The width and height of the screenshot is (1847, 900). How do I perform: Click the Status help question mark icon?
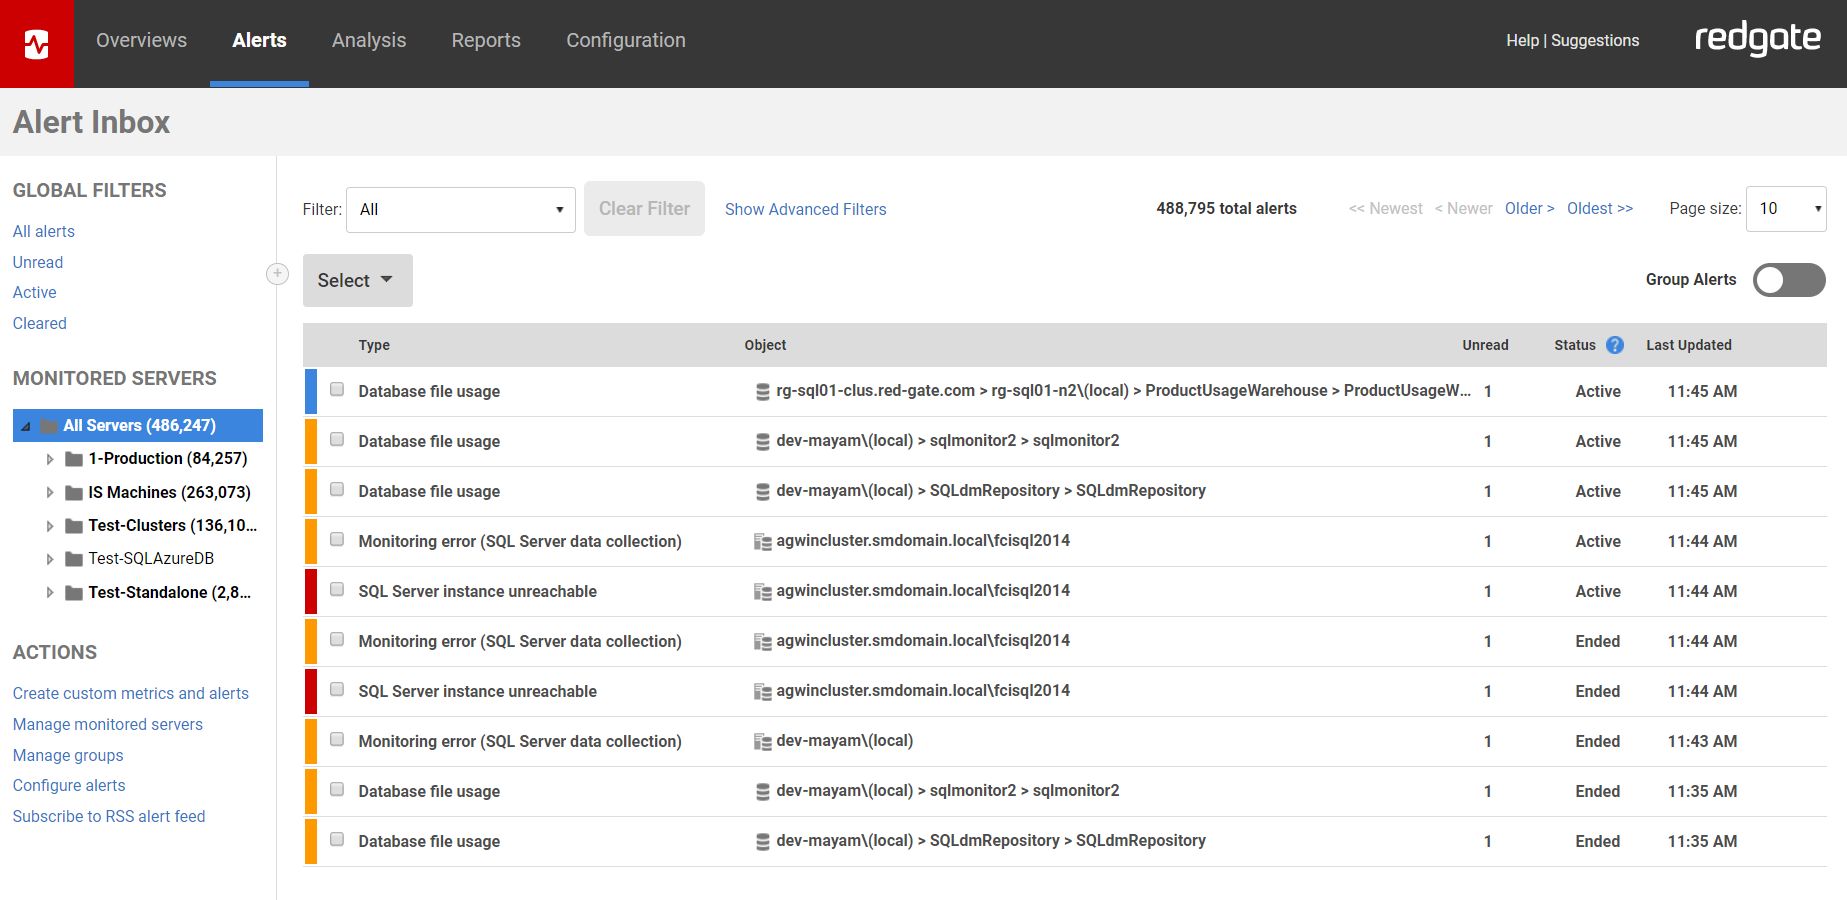[x=1614, y=345]
